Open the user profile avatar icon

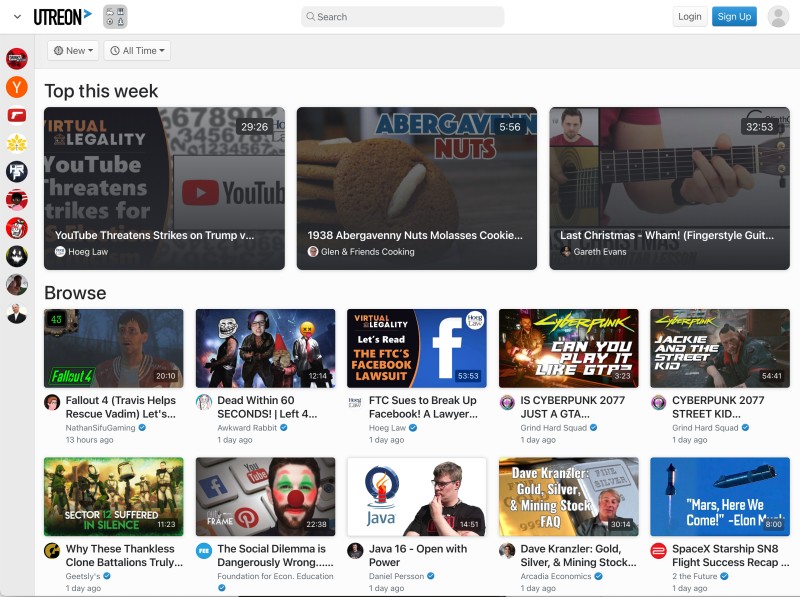779,17
